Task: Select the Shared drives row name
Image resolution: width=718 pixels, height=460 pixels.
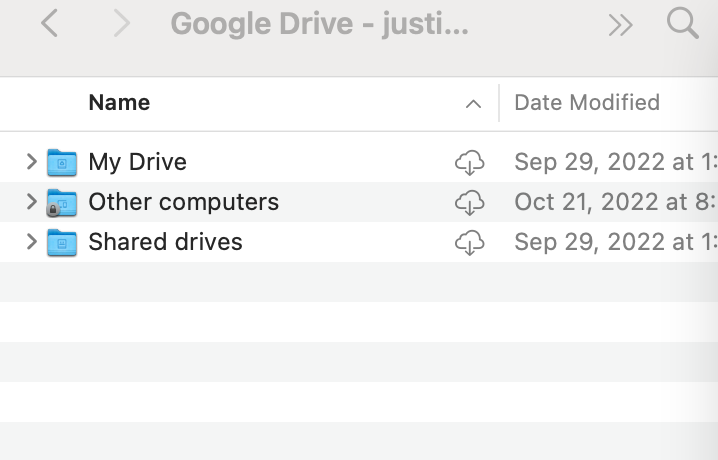Action: point(165,242)
